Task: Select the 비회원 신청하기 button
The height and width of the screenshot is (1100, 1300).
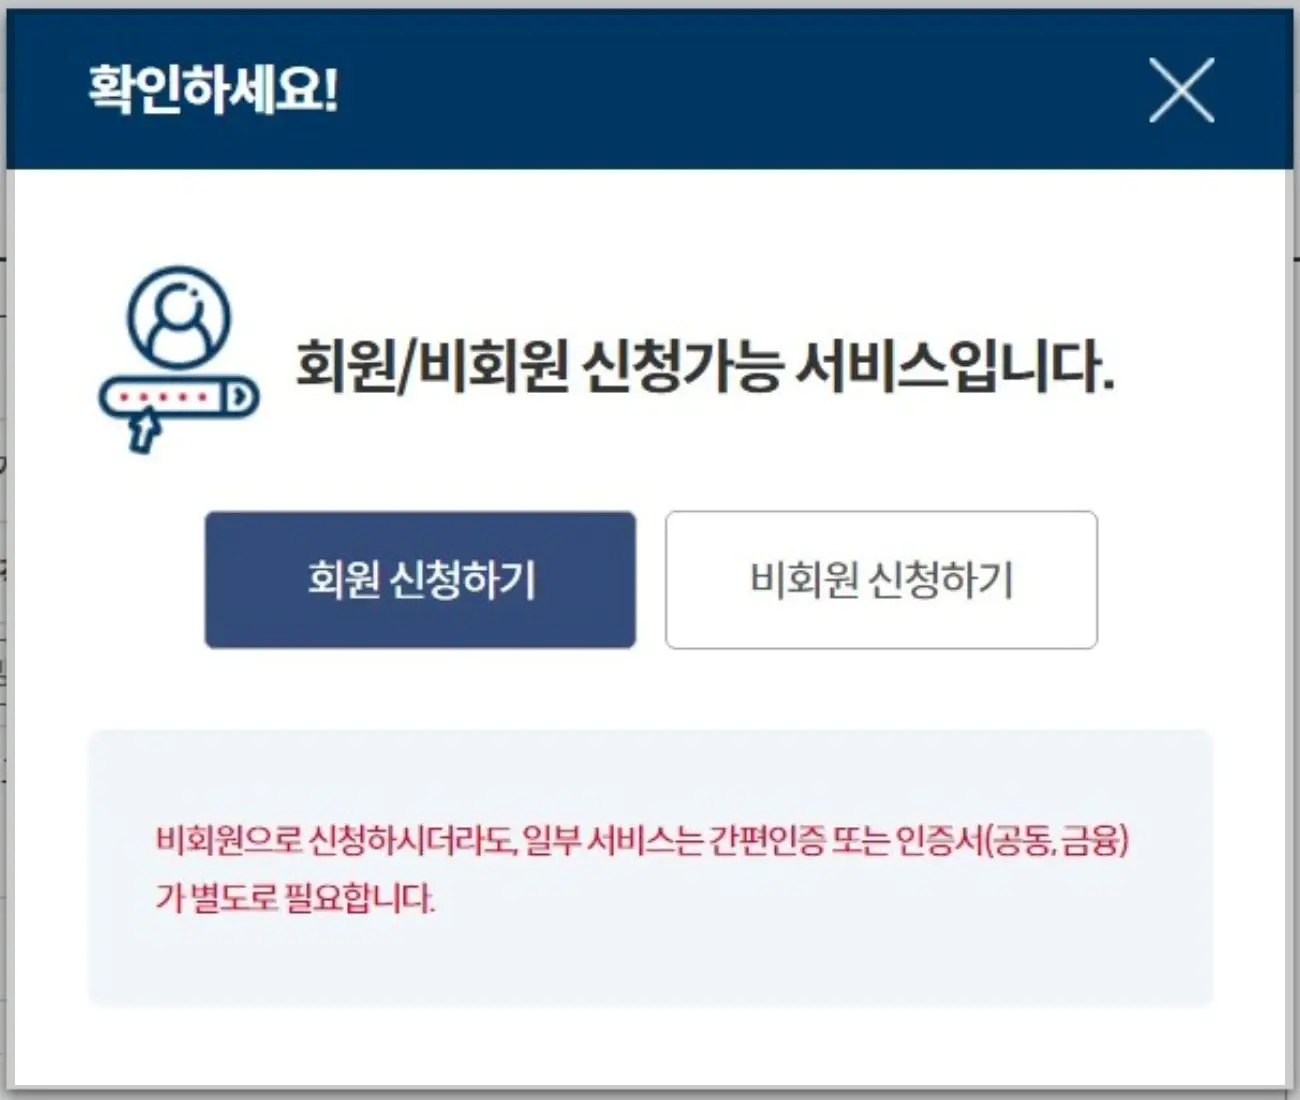Action: (x=881, y=580)
